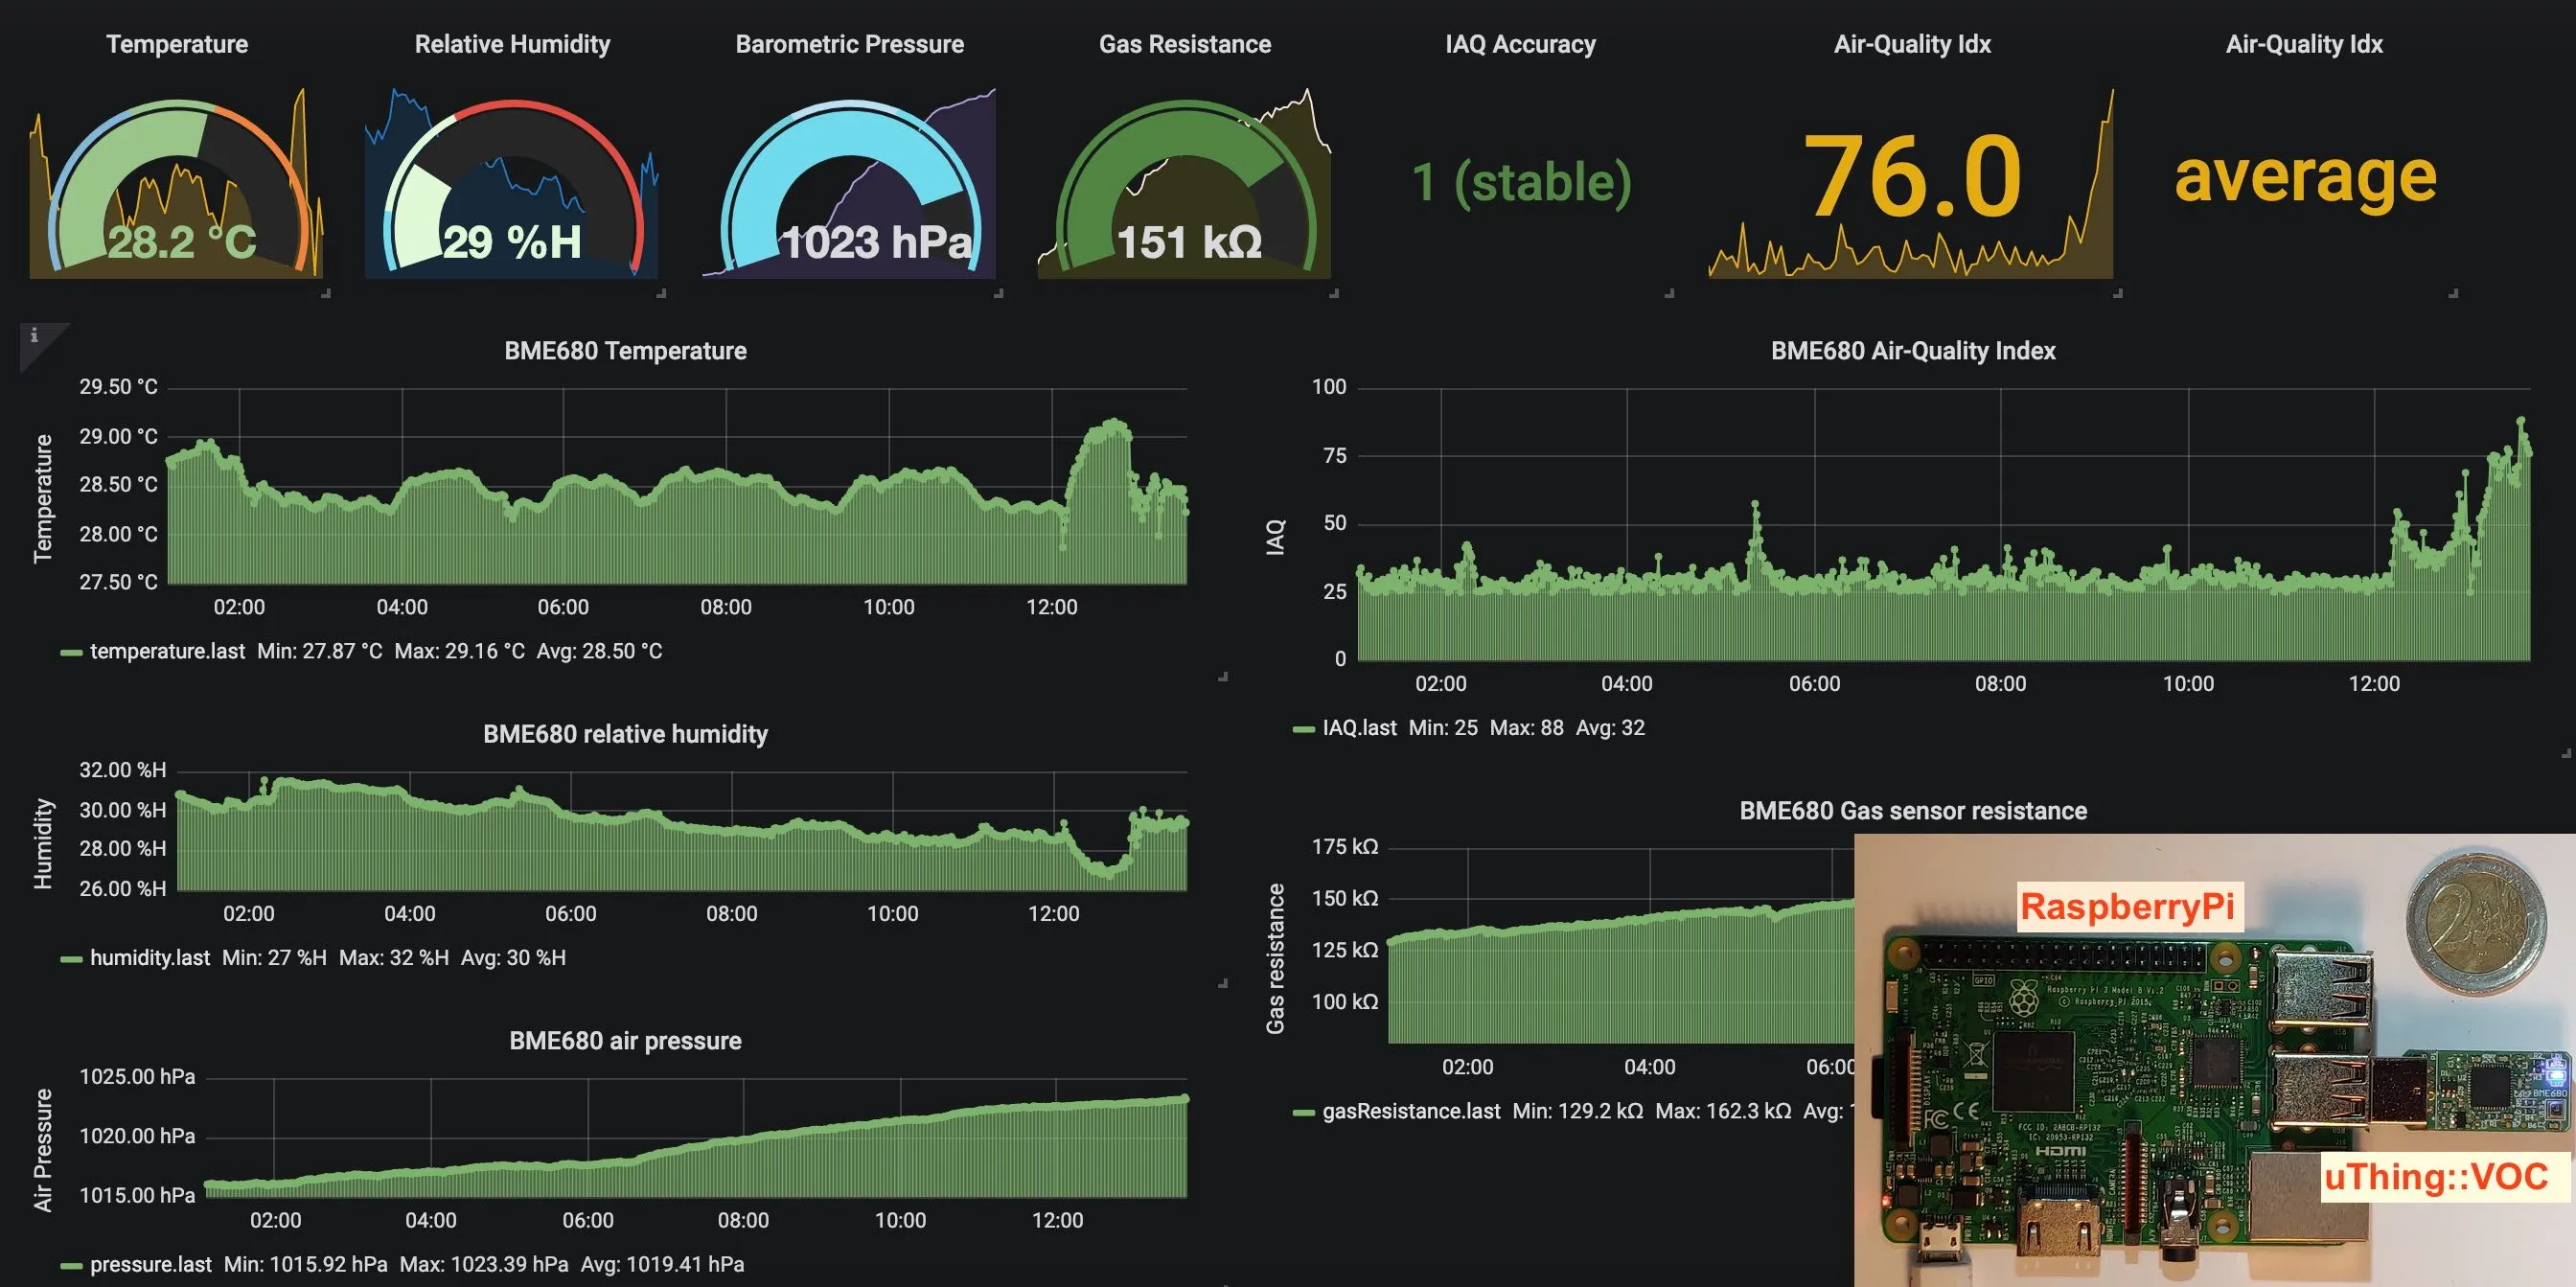
Task: Click the green color line beside pressure.last
Action: (x=71, y=1266)
